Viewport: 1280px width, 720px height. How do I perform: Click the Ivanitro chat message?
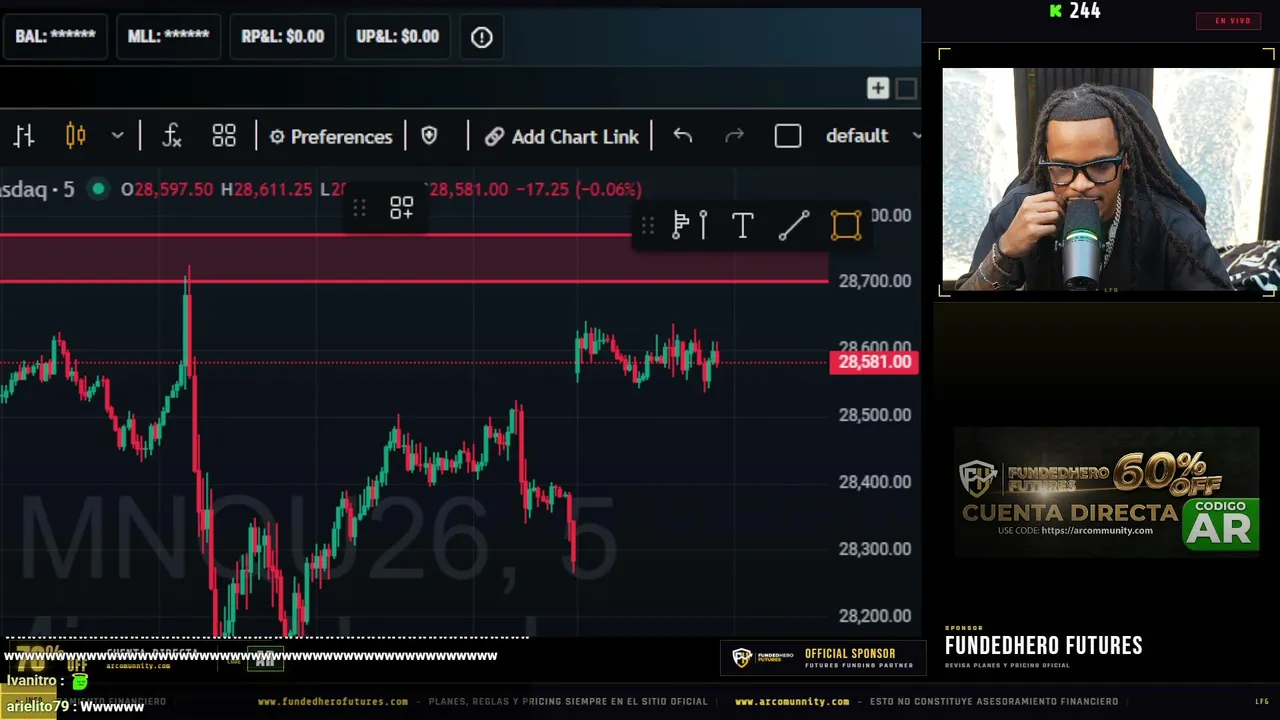pos(48,681)
